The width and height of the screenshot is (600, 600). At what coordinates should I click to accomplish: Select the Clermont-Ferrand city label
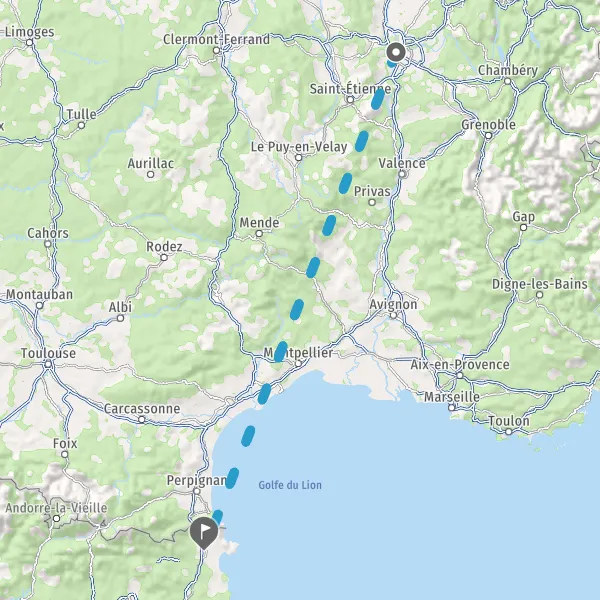(x=216, y=39)
